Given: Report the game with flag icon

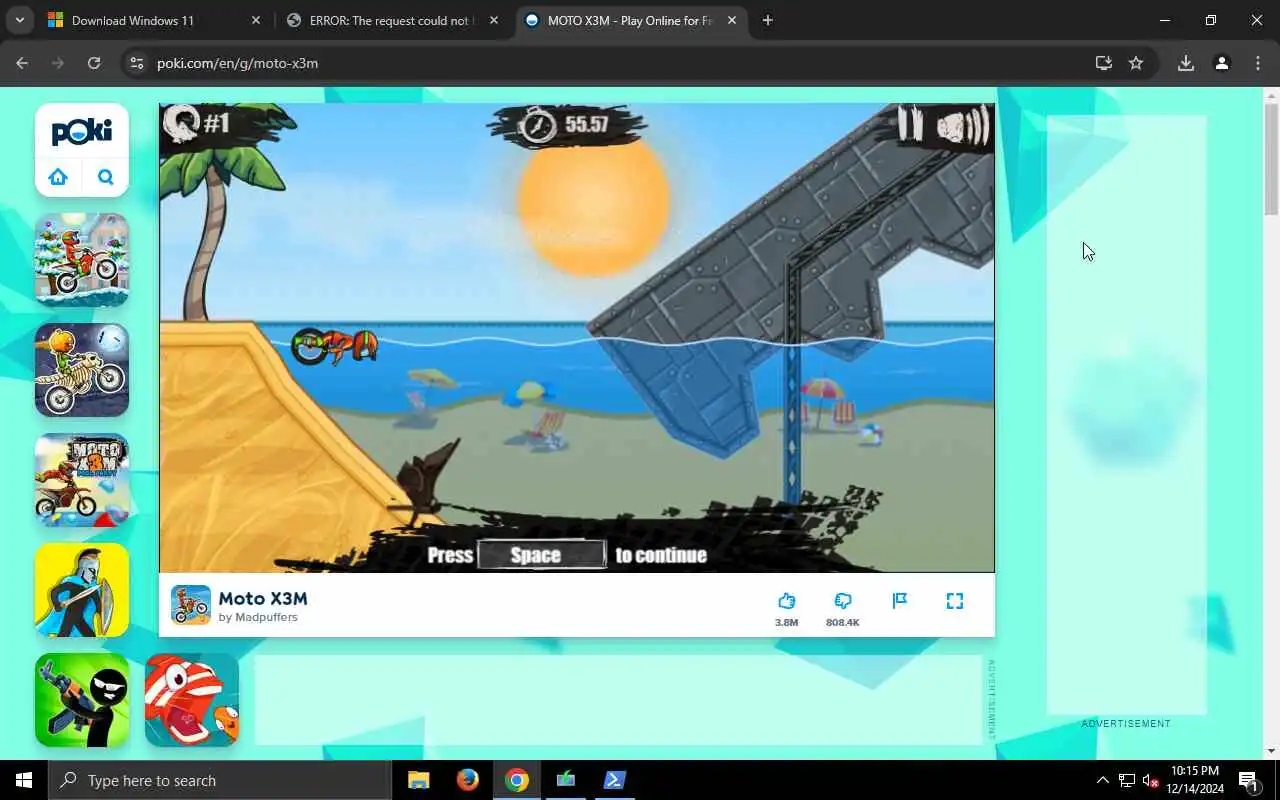Looking at the screenshot, I should (899, 601).
